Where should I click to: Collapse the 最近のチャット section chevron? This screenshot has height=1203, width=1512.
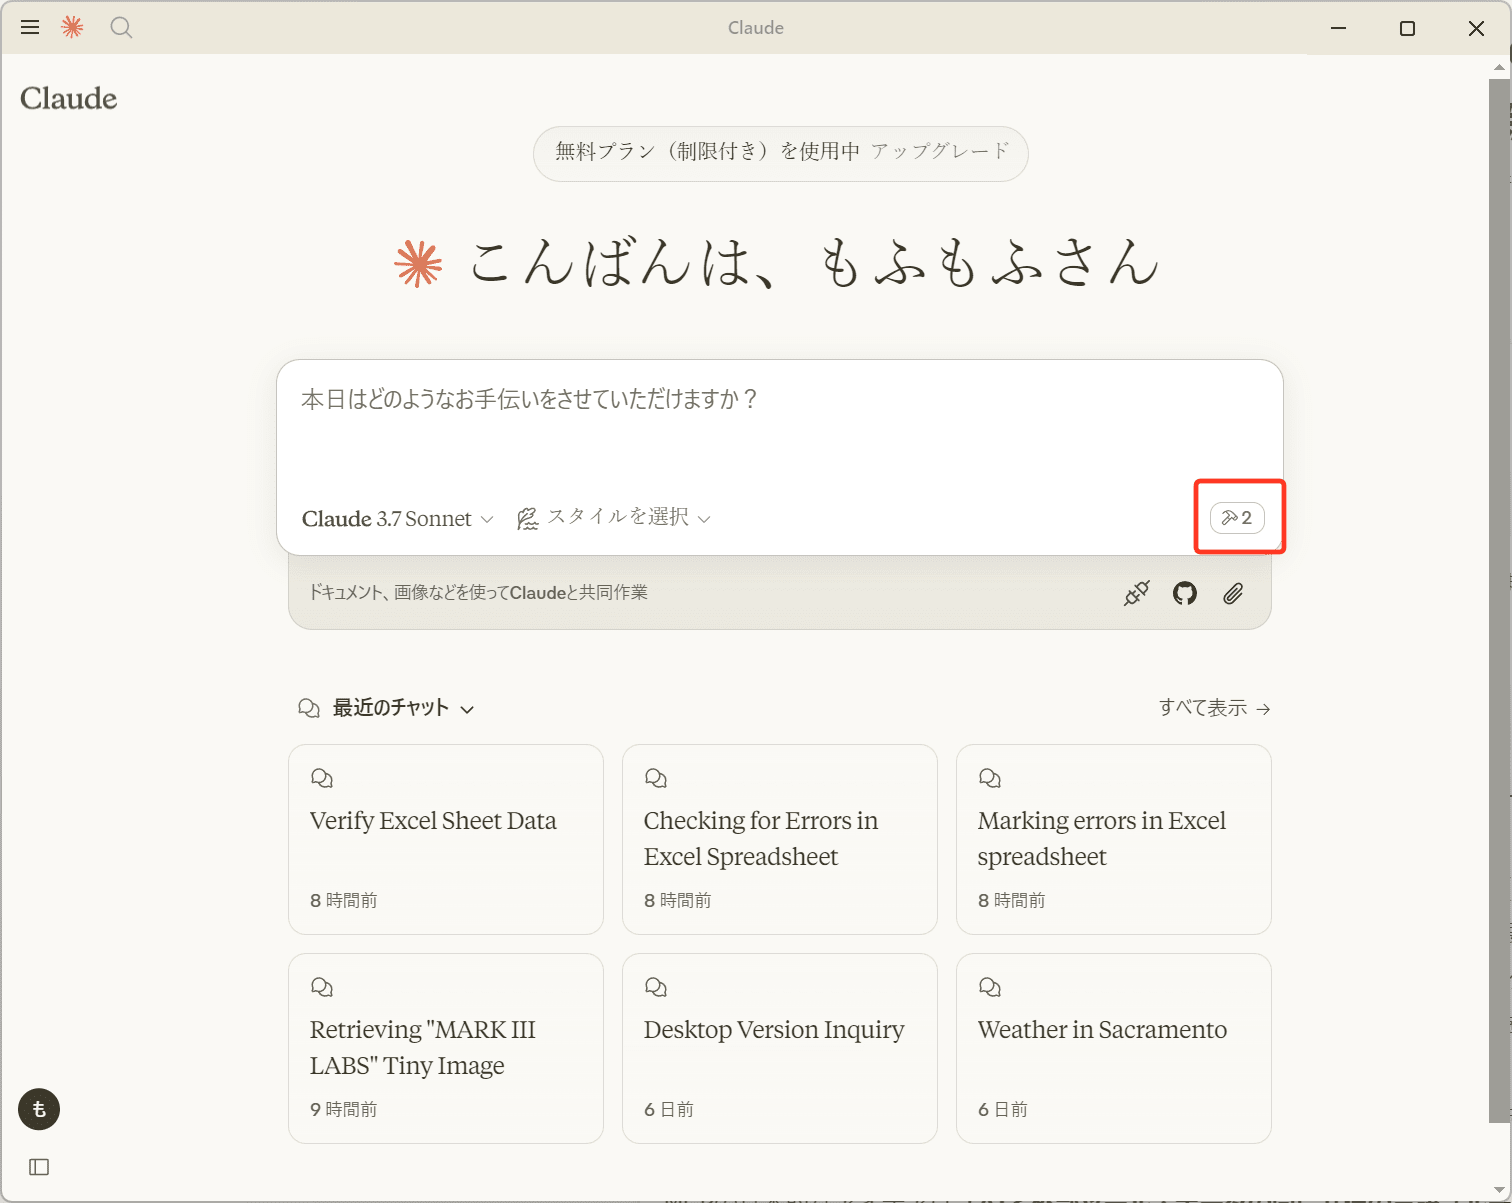(x=467, y=708)
